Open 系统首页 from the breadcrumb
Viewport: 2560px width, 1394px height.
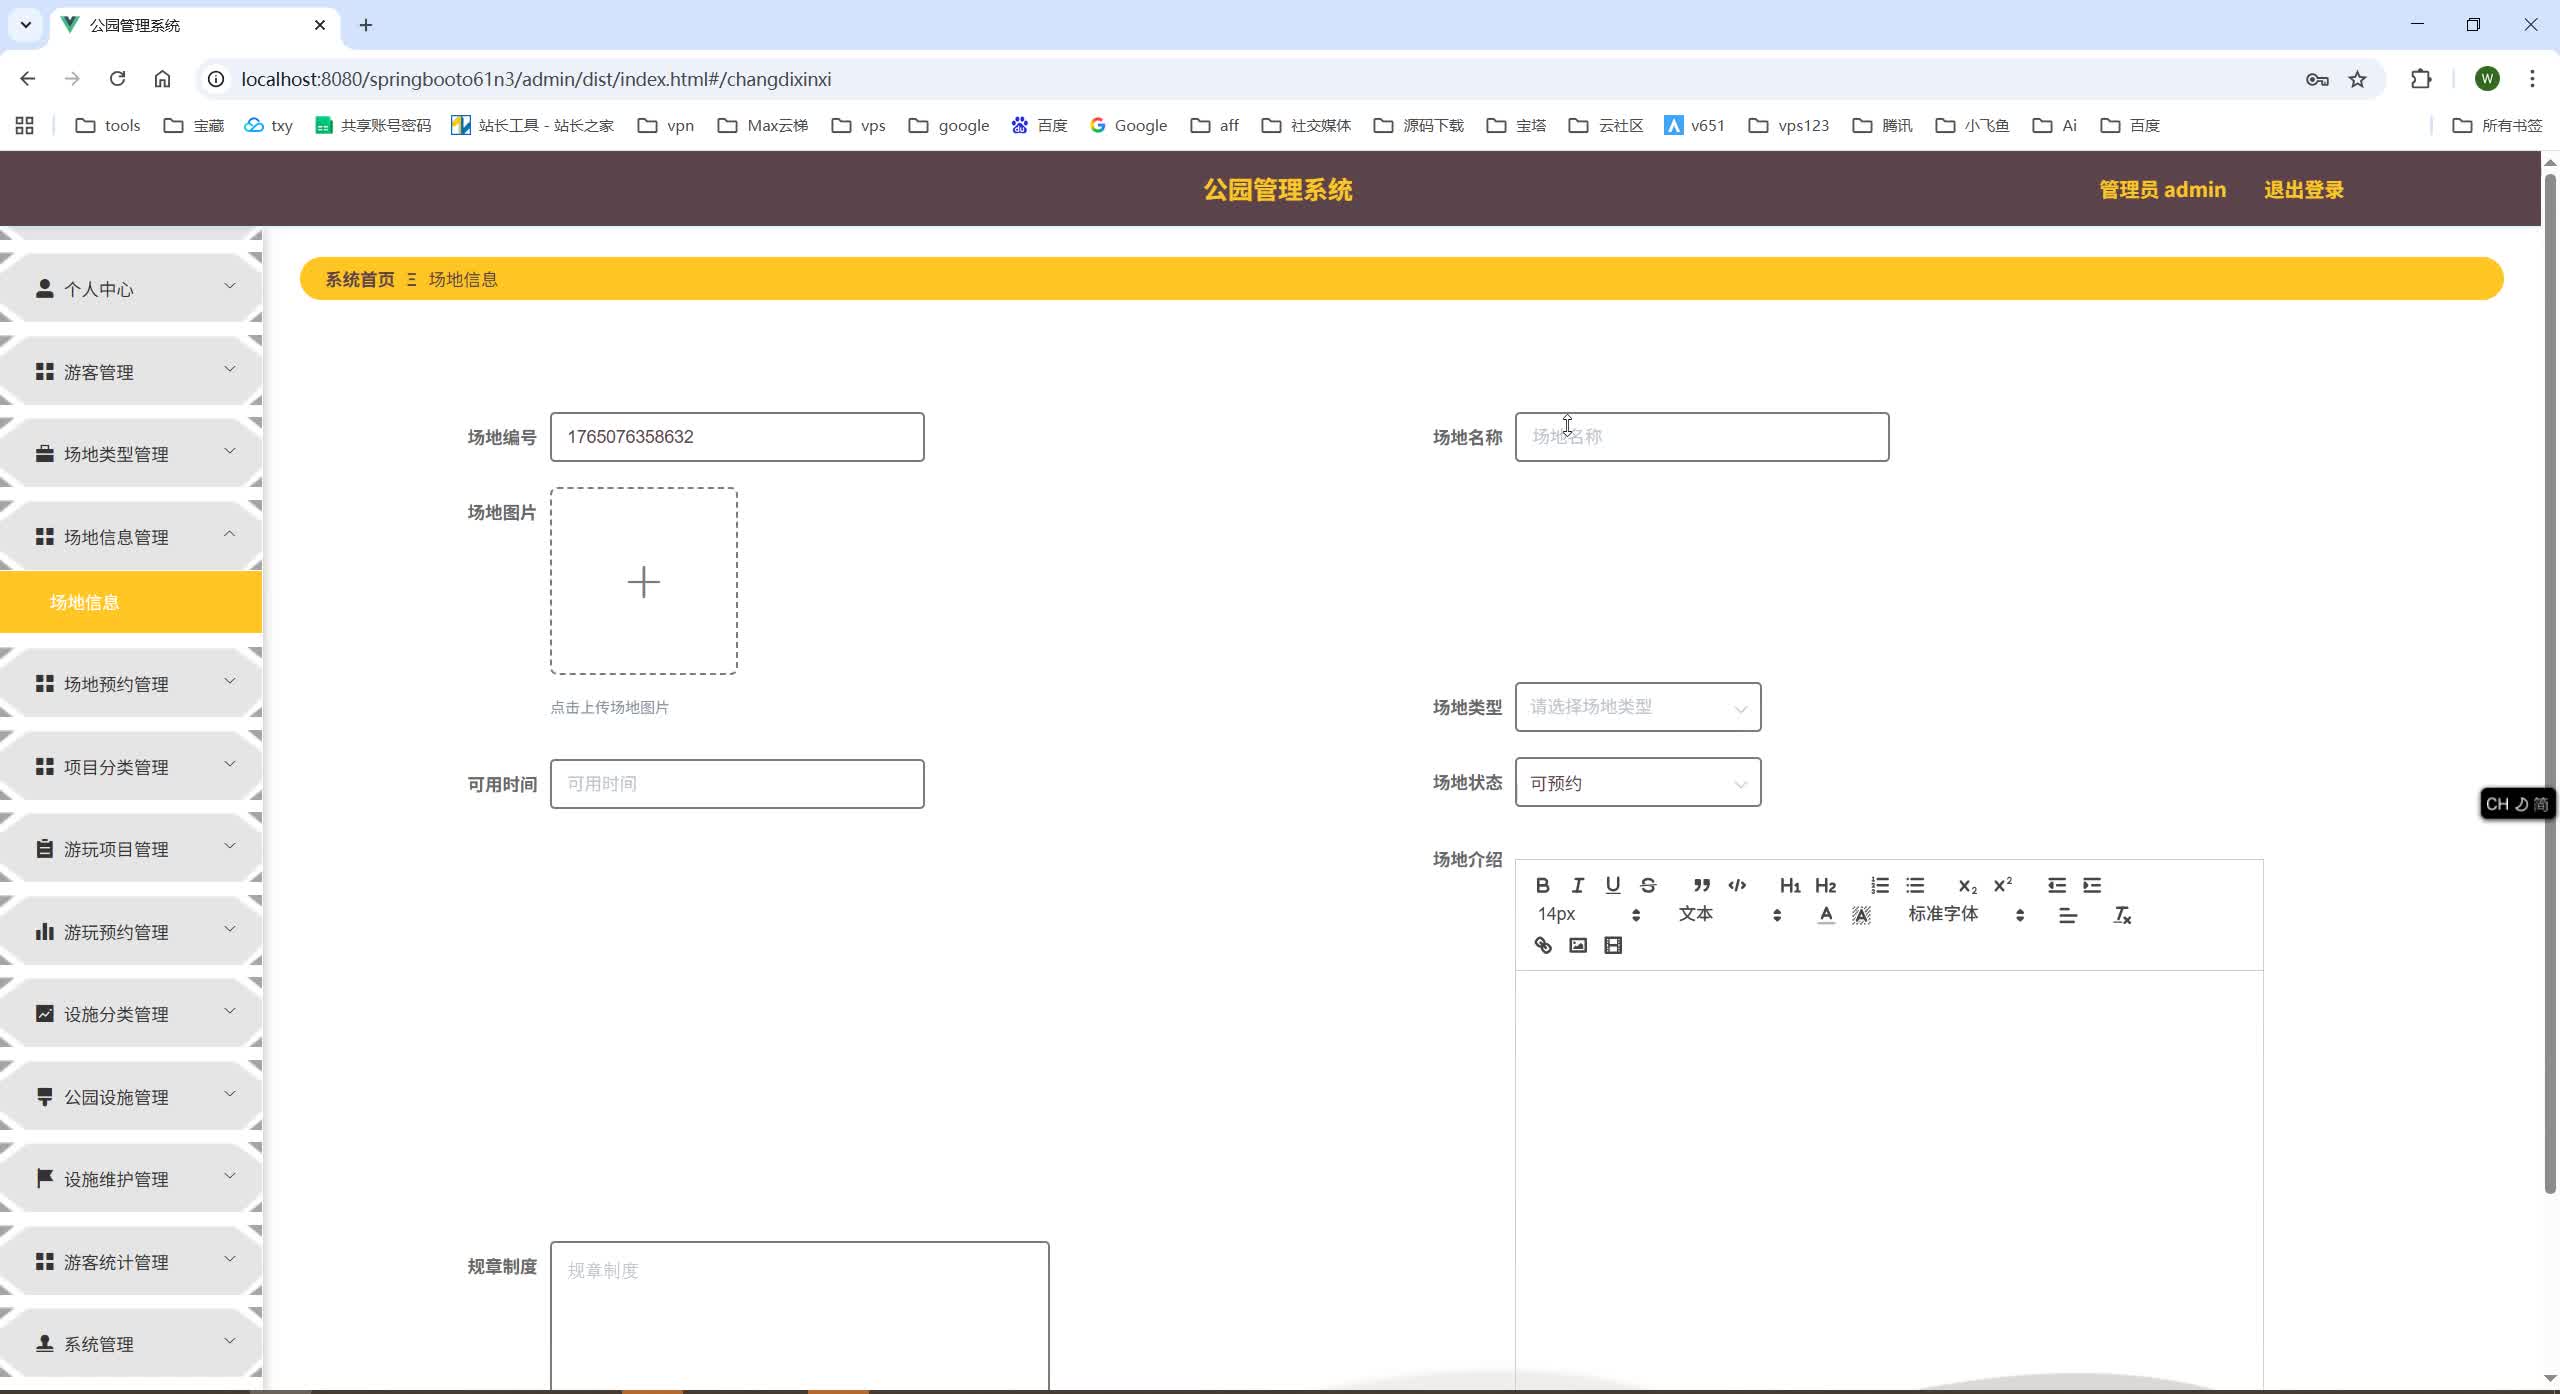(x=359, y=279)
